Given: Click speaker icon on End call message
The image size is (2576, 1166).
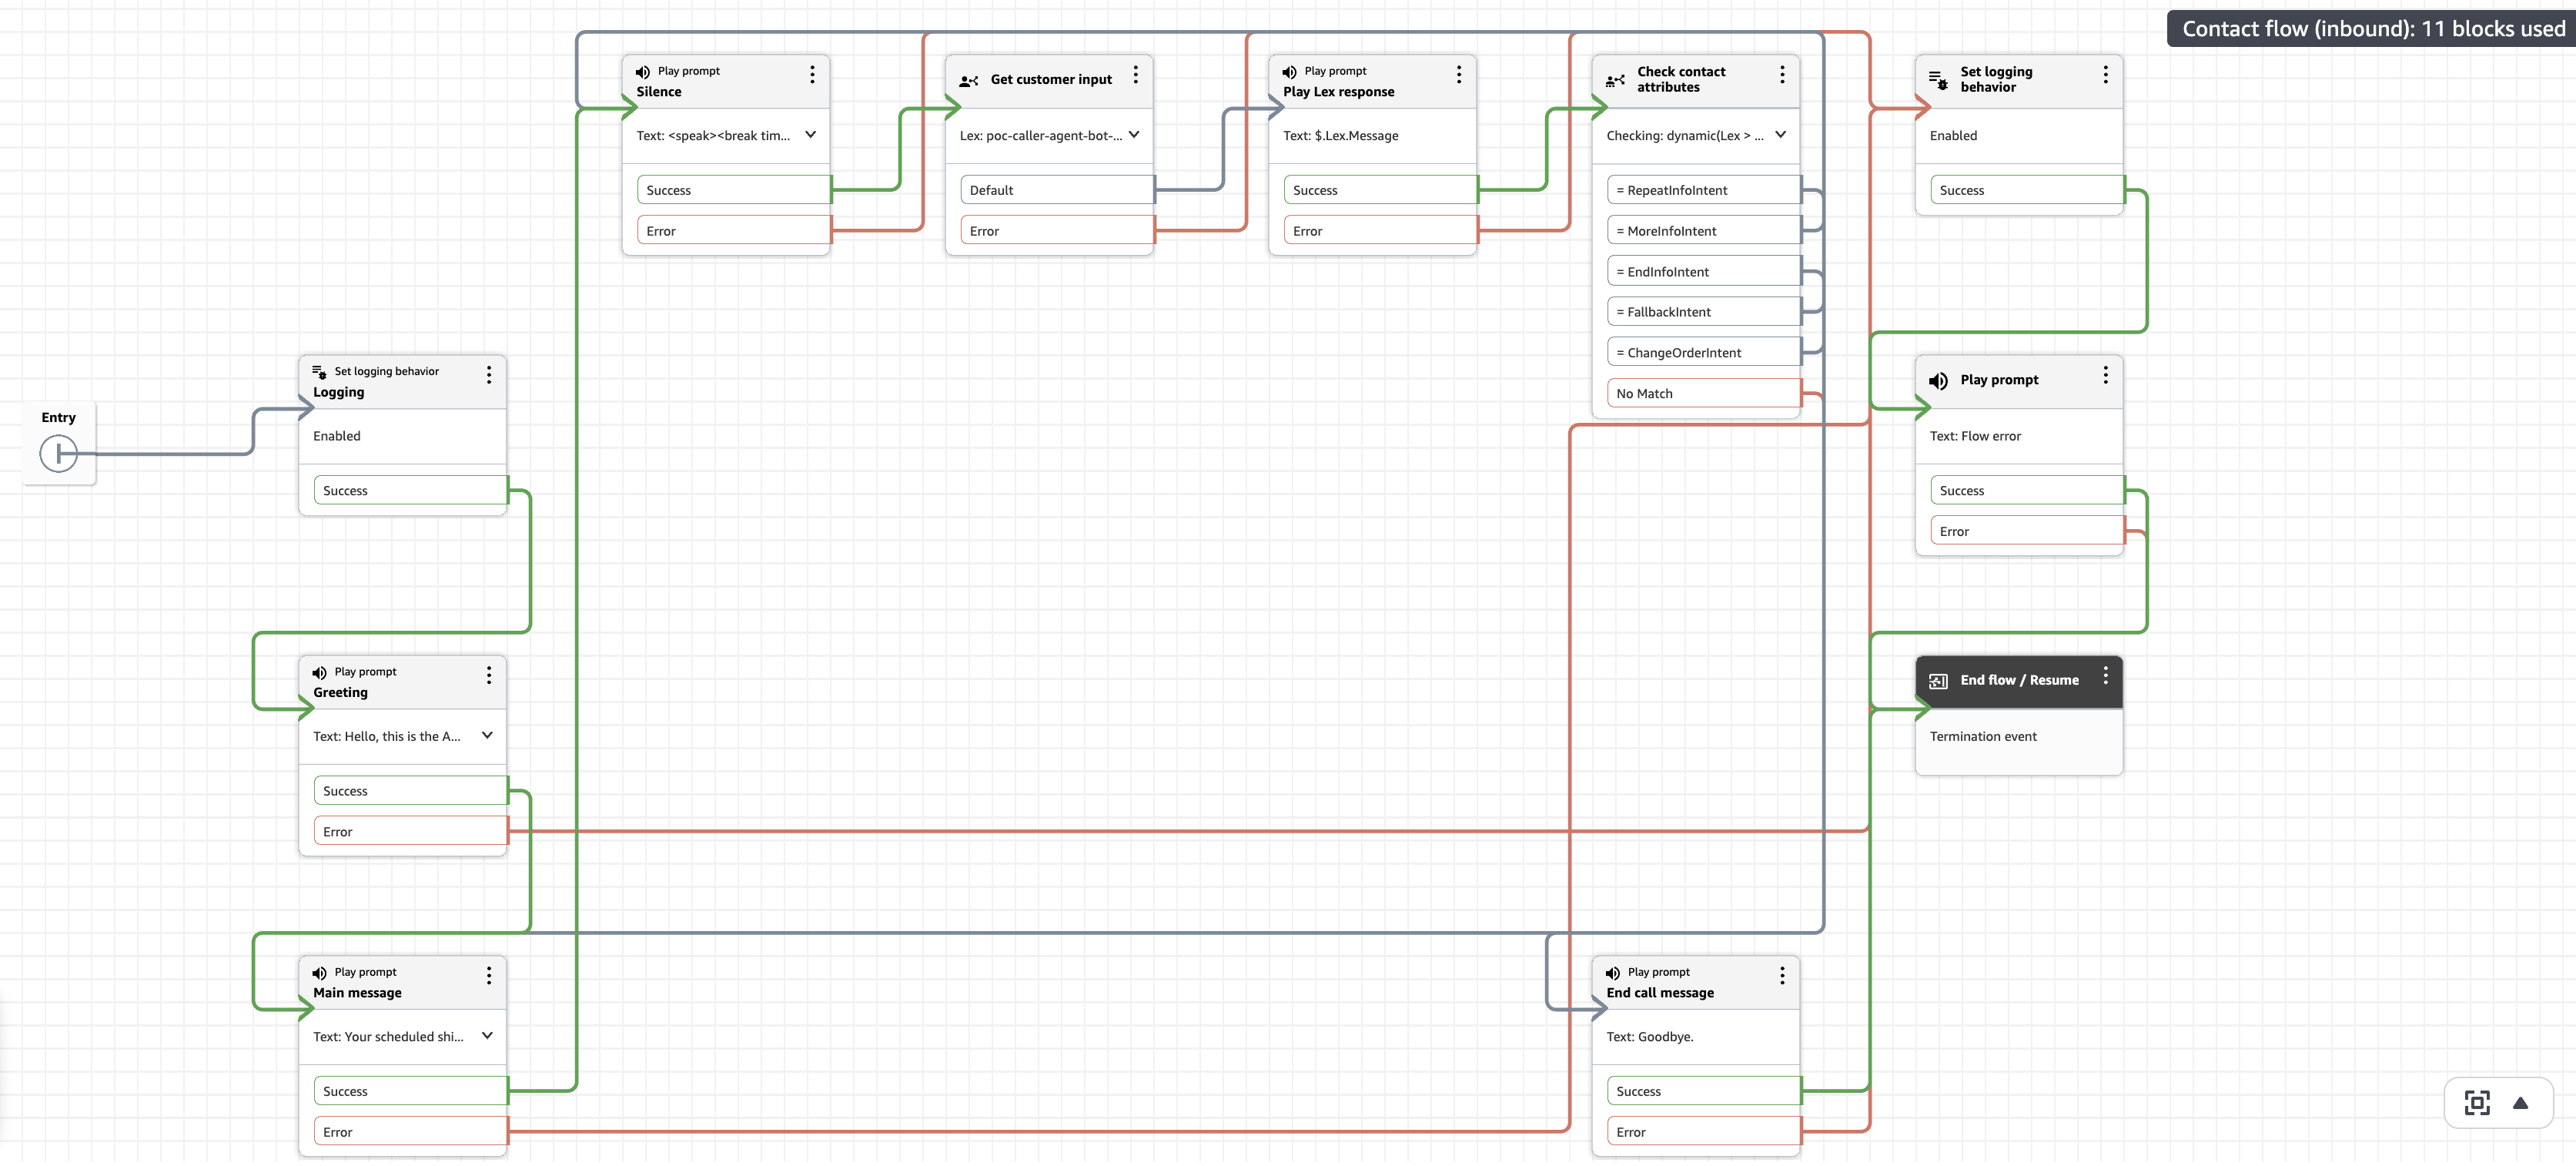Looking at the screenshot, I should click(x=1613, y=972).
